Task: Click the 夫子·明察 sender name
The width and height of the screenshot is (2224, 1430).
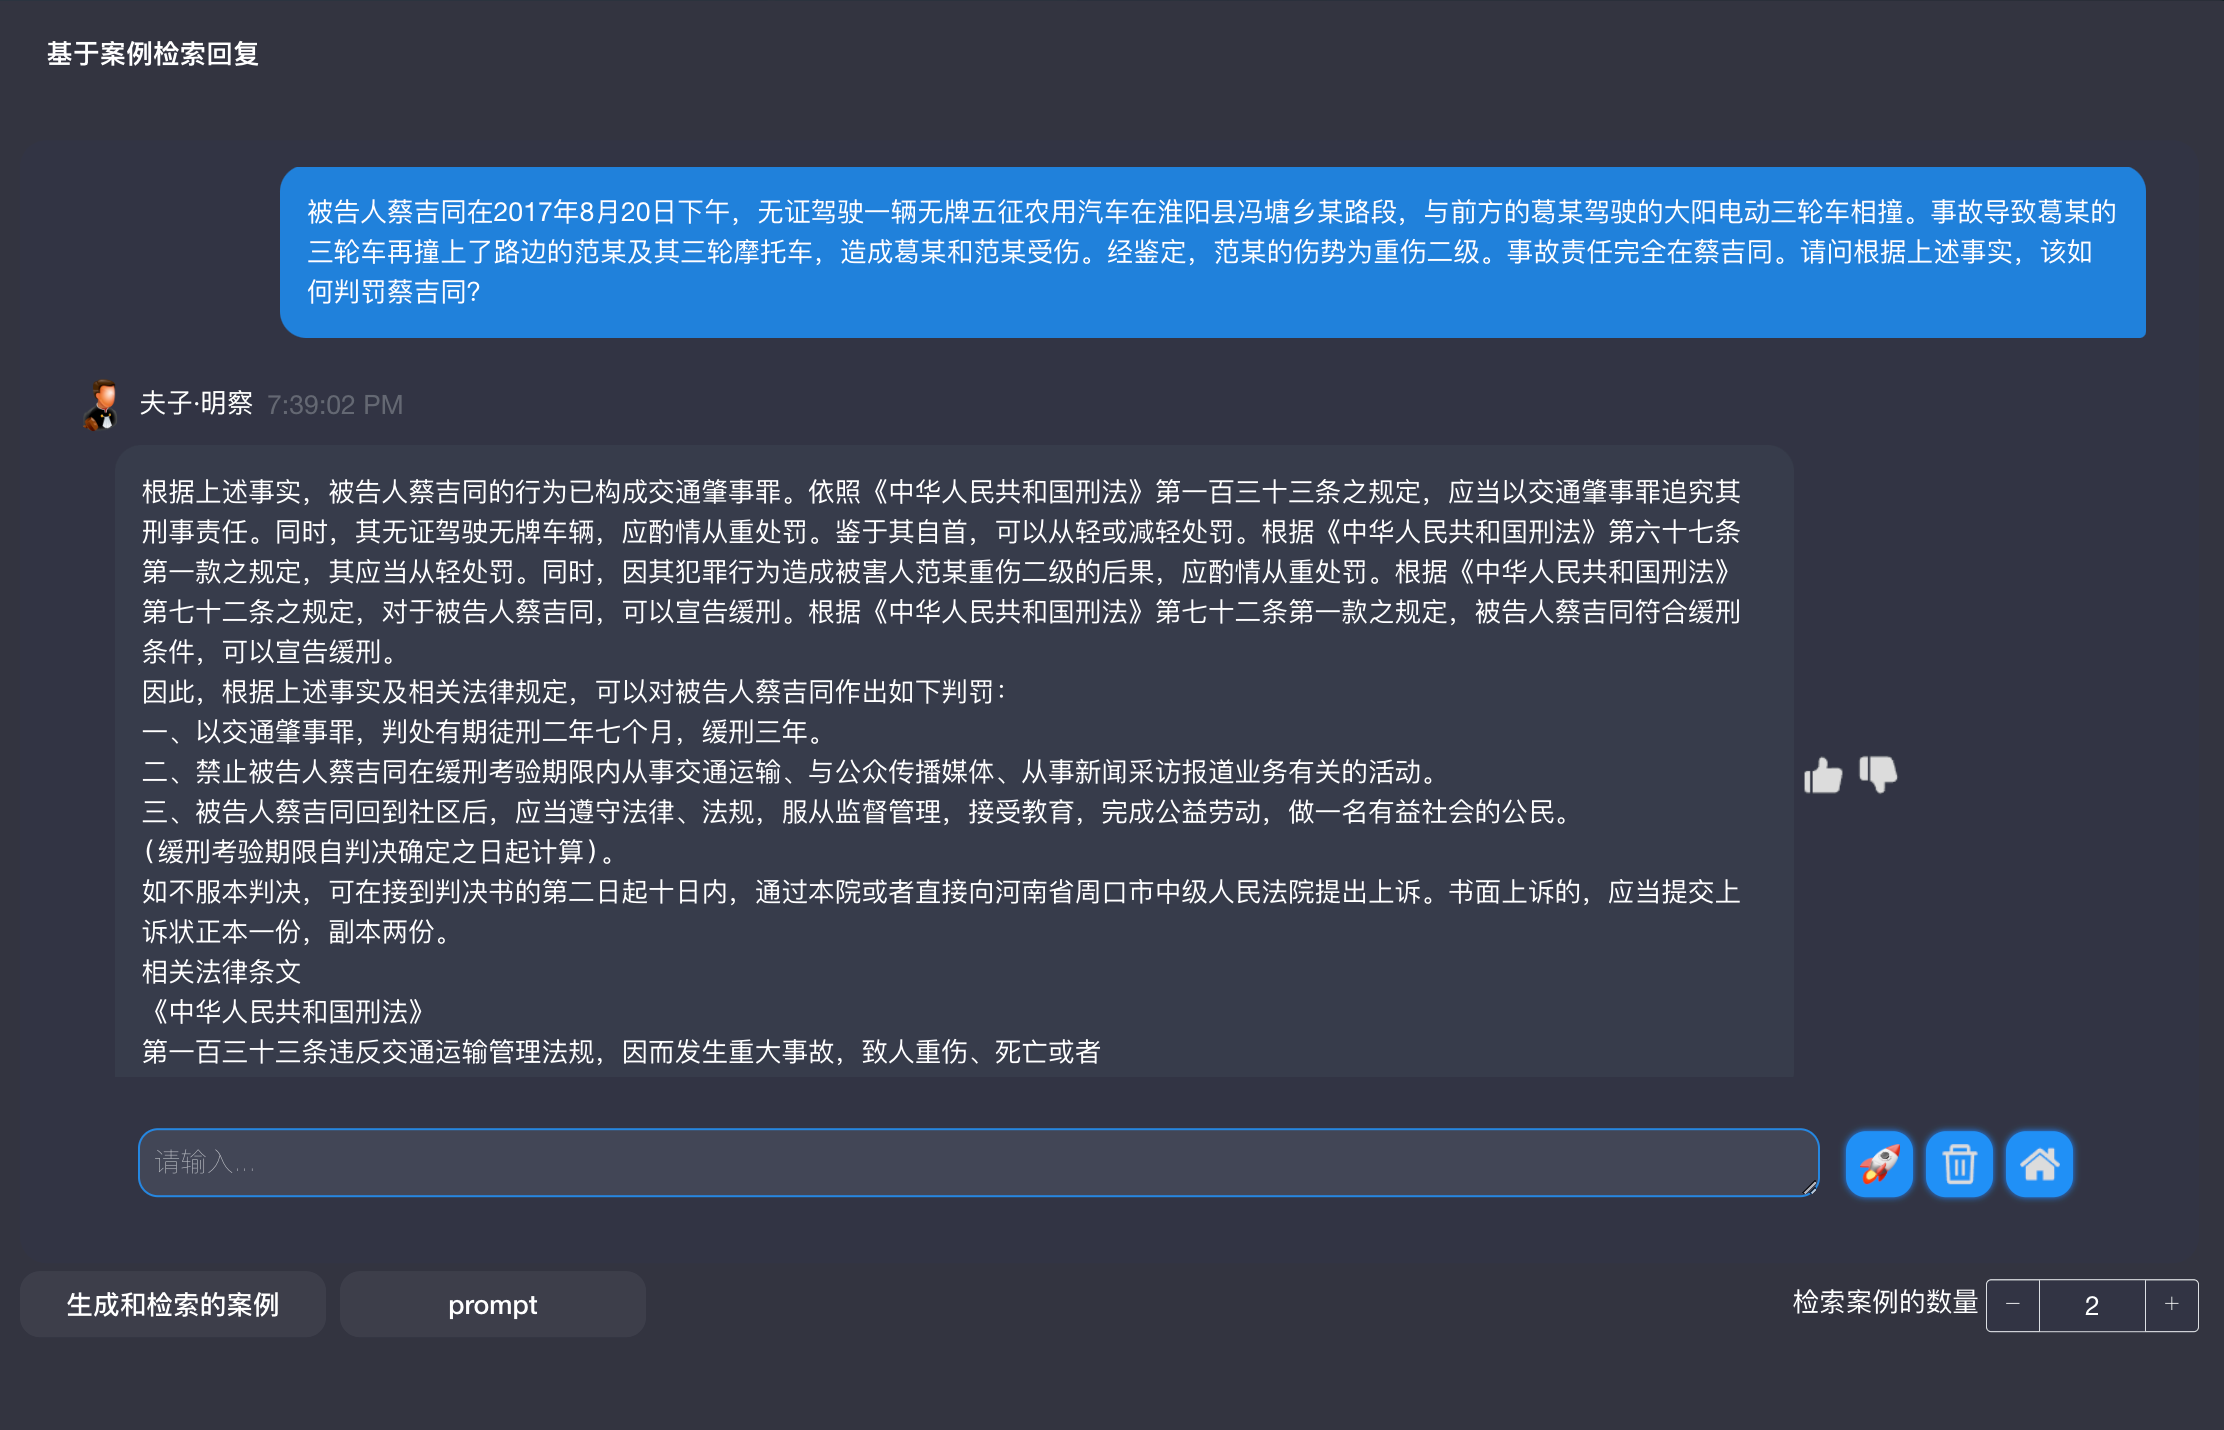Action: click(196, 404)
